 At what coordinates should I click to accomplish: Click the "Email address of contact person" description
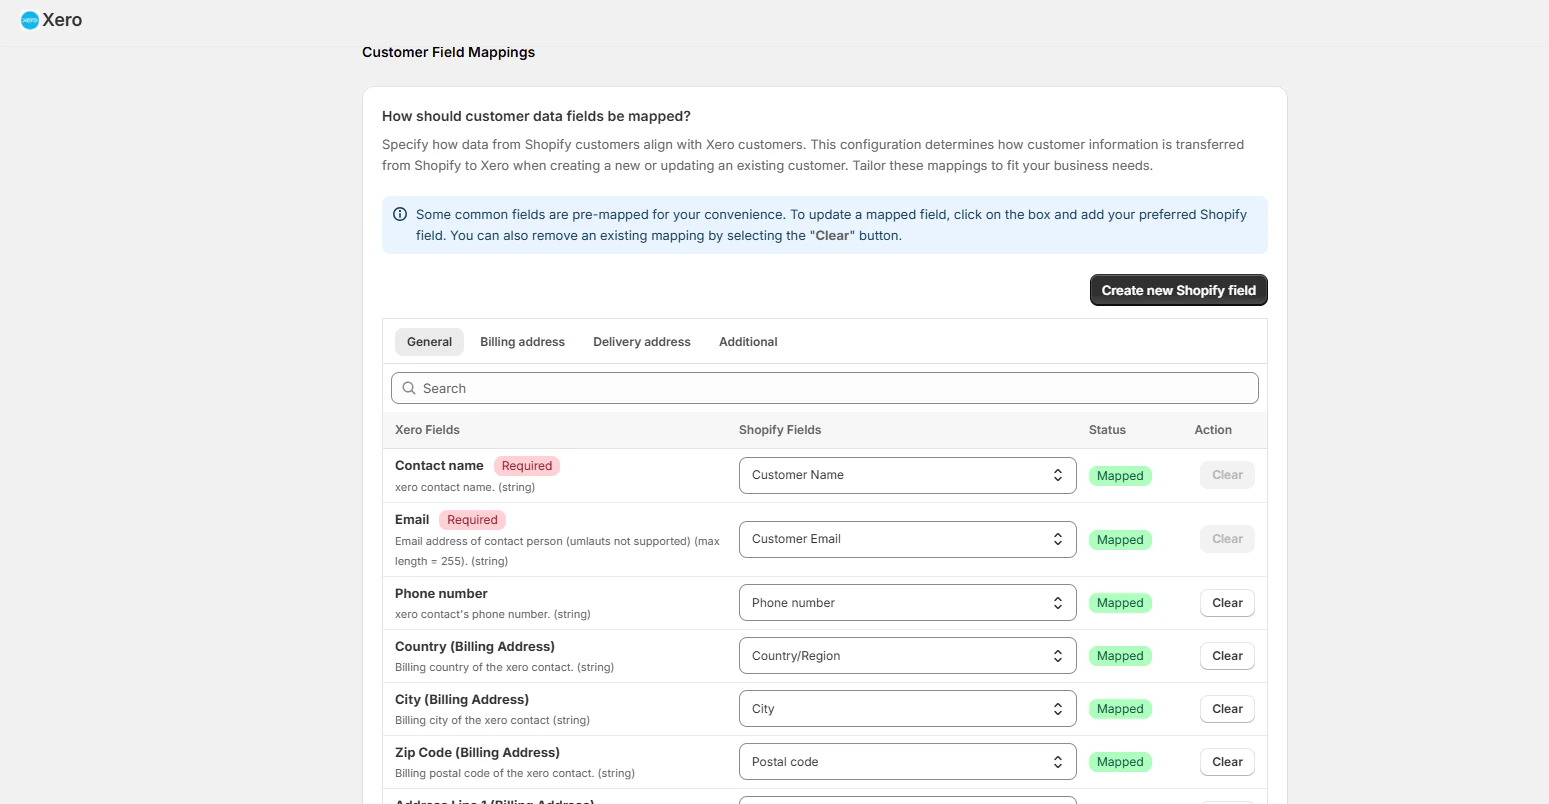point(557,551)
